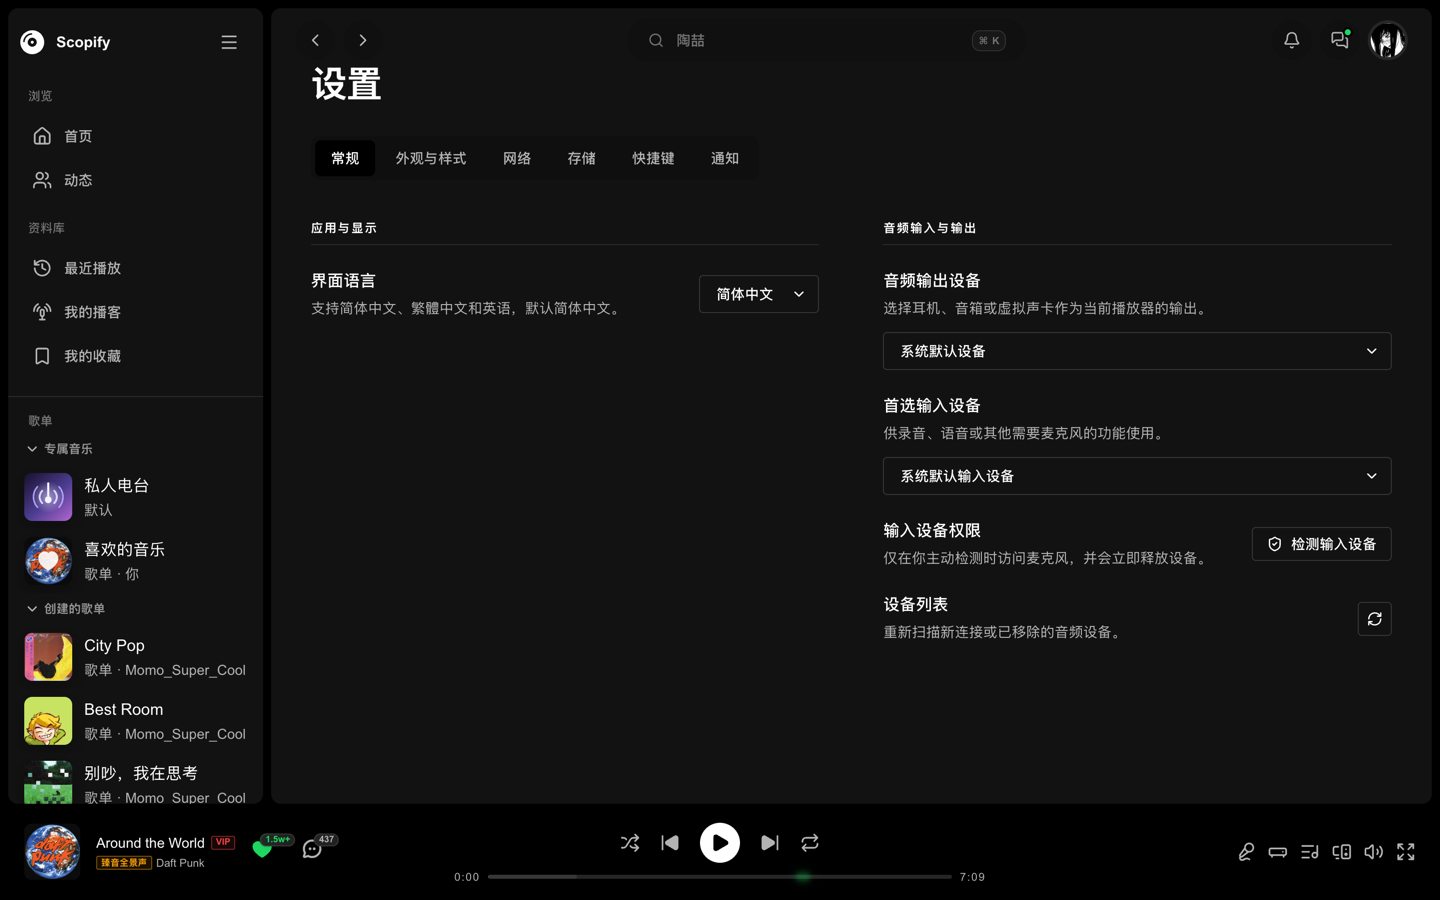Seek in the playback progress bar
1440x900 pixels.
(720, 877)
